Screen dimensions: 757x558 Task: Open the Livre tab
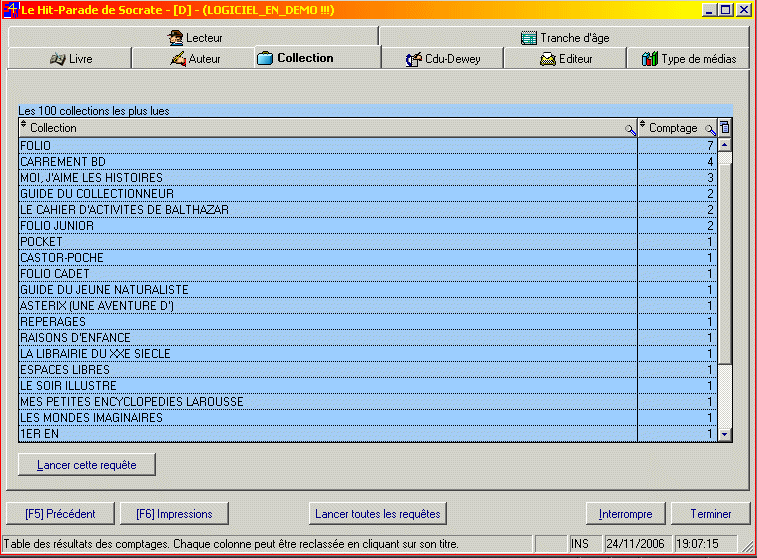coord(70,58)
